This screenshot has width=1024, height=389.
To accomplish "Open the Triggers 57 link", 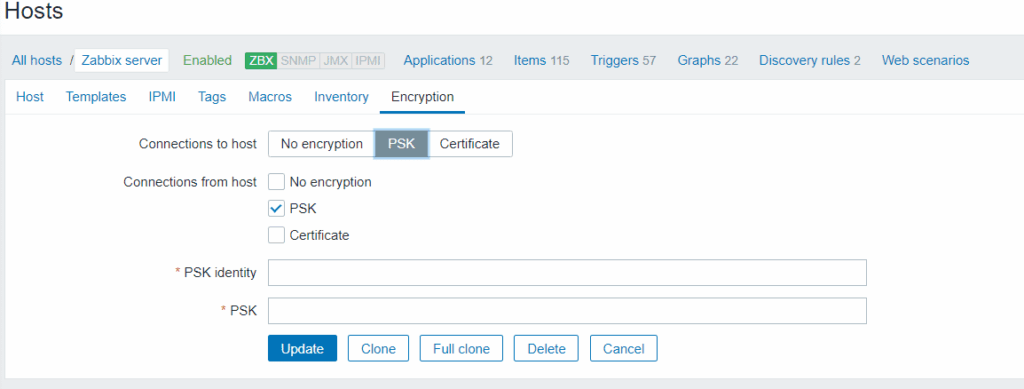I will (623, 61).
